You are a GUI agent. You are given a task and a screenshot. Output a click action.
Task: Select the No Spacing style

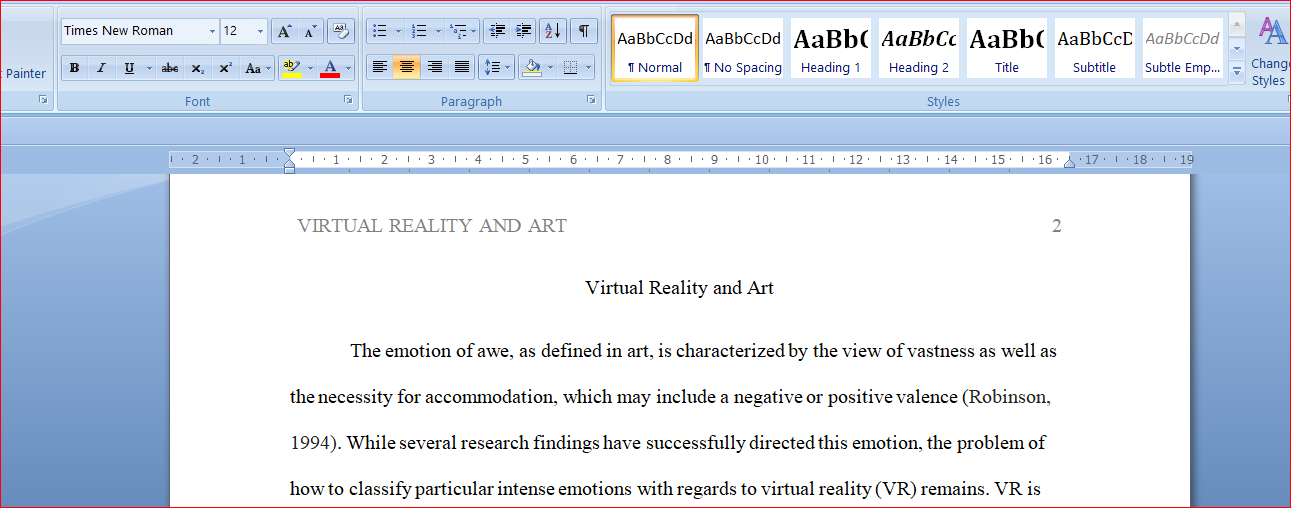point(743,48)
